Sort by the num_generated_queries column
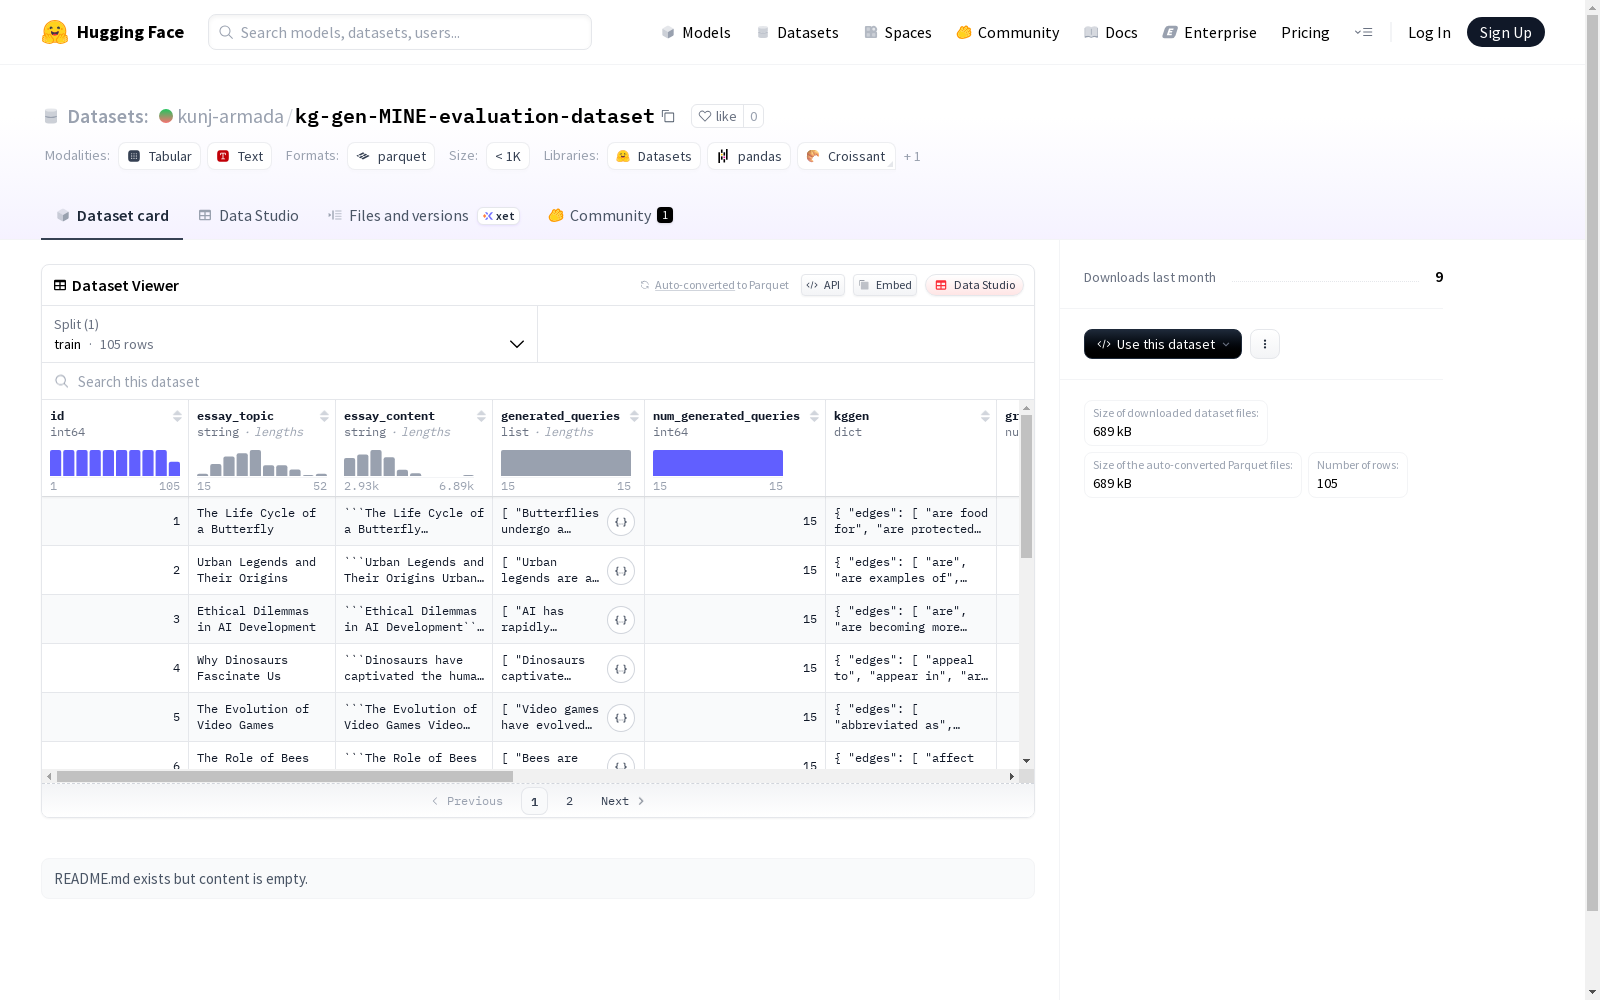This screenshot has width=1600, height=1000. (814, 416)
